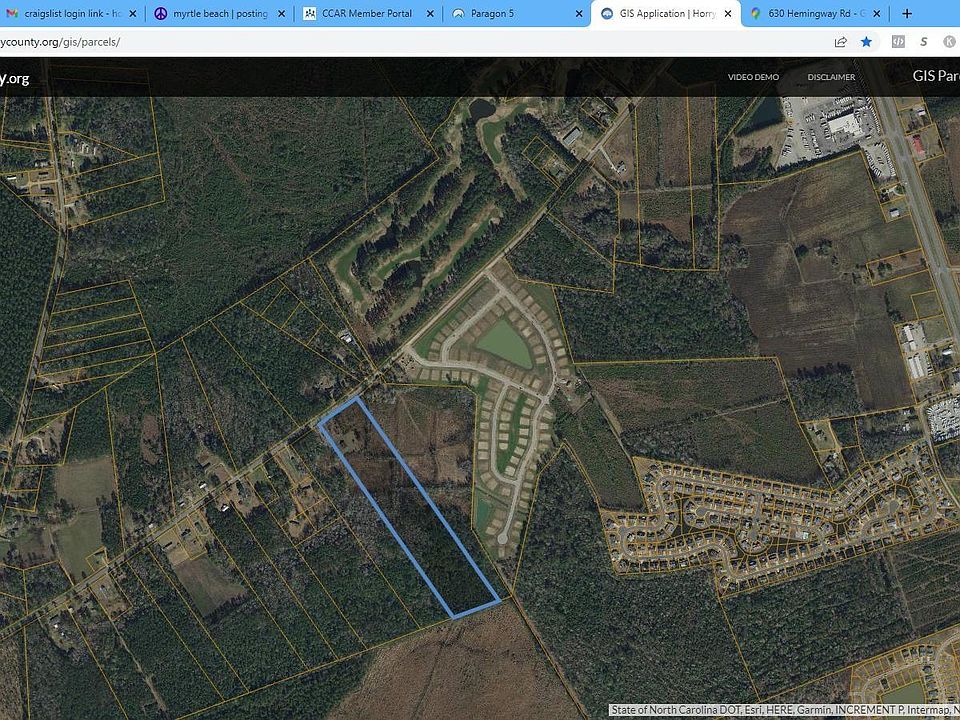Select the GIS Application Horry tab

[667, 13]
